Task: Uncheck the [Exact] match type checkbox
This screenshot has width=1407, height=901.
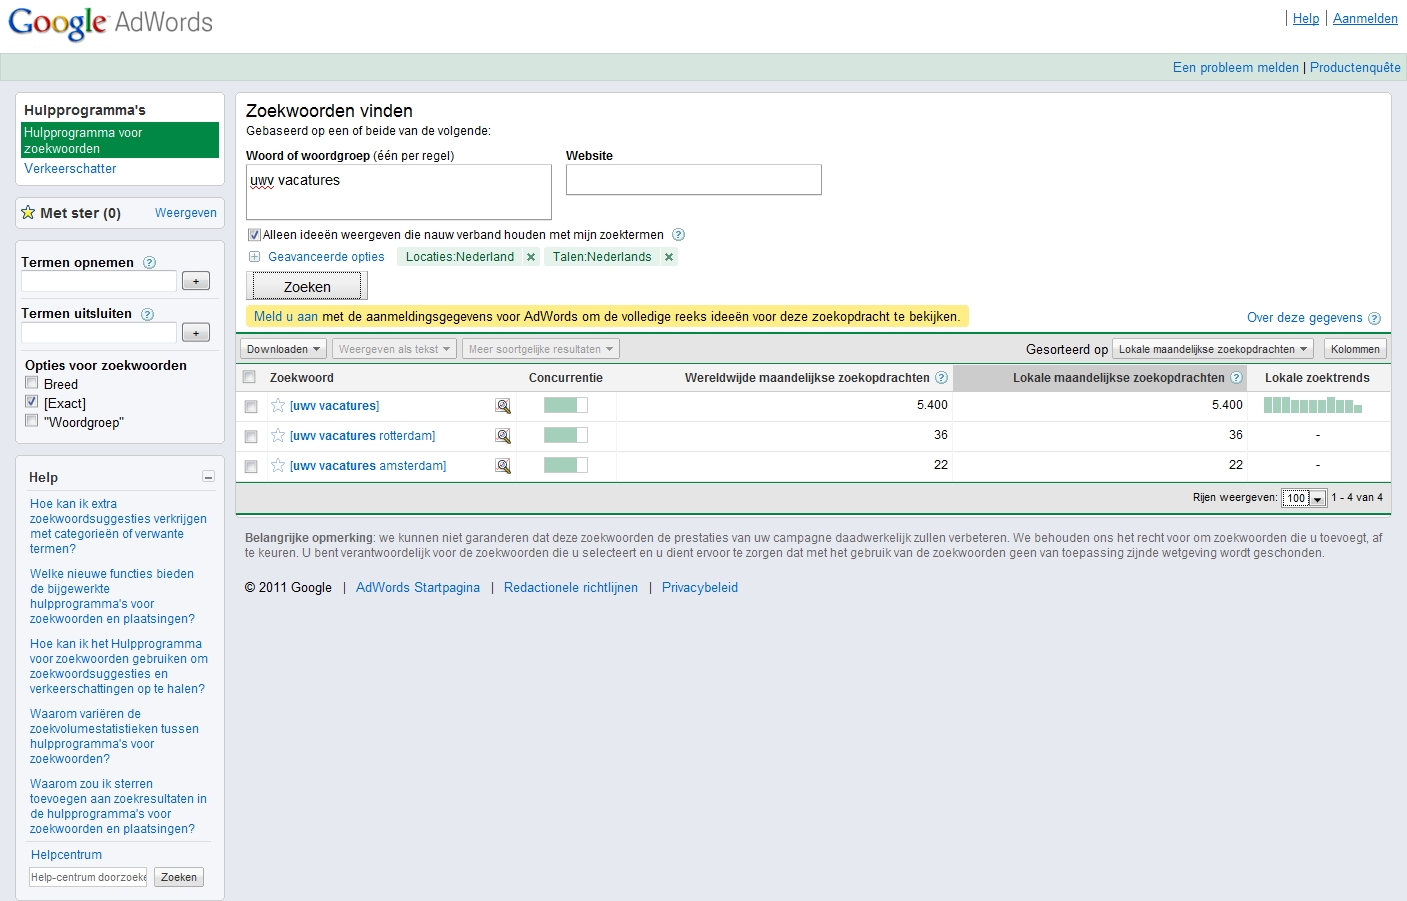Action: [x=31, y=402]
